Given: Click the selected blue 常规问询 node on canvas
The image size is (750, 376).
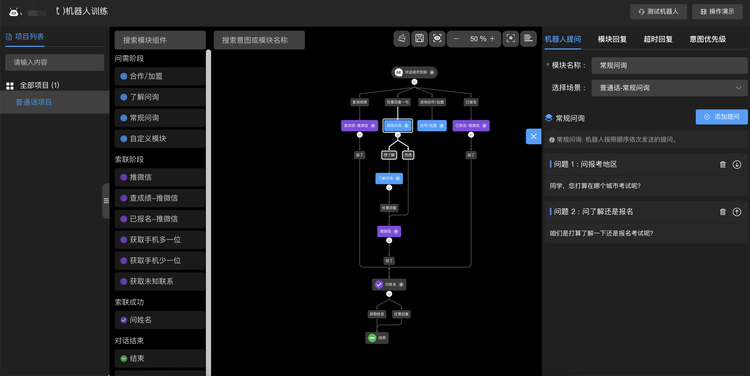Looking at the screenshot, I should point(397,126).
